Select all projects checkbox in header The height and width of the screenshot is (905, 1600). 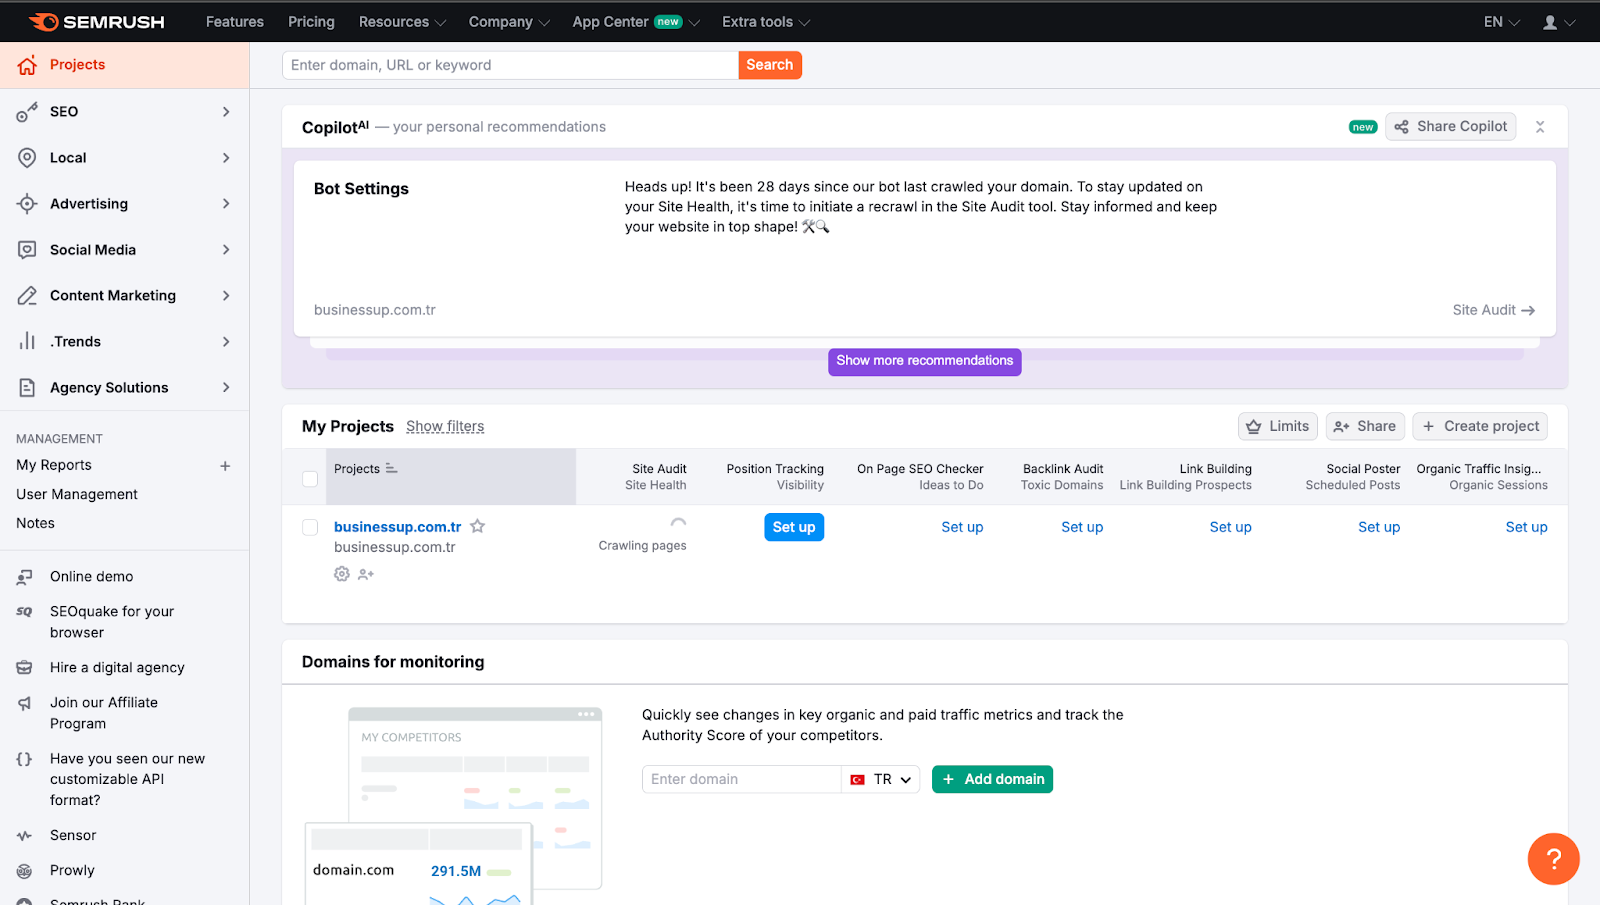(x=310, y=479)
